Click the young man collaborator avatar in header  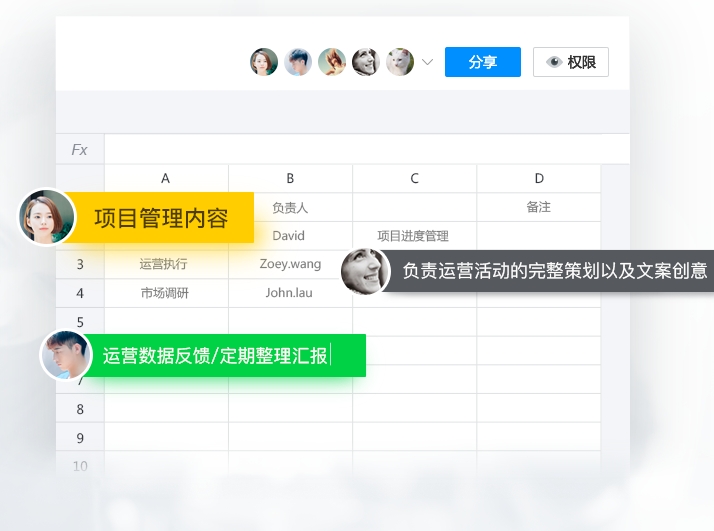click(298, 62)
